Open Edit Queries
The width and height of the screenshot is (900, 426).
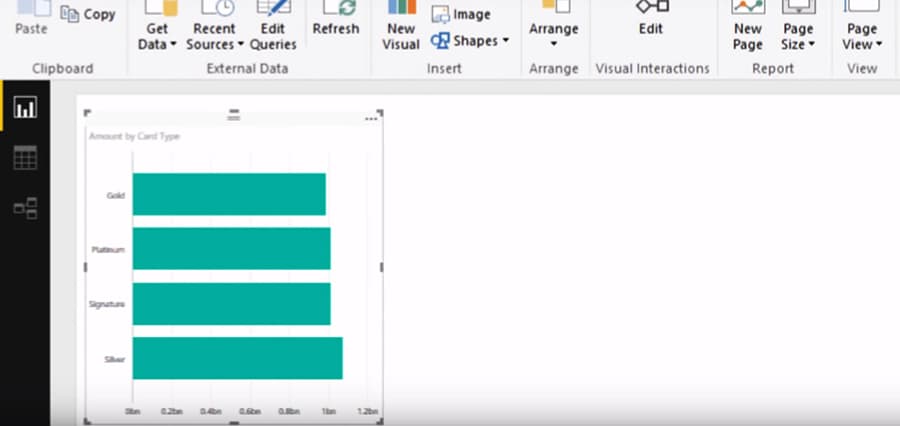(x=273, y=26)
